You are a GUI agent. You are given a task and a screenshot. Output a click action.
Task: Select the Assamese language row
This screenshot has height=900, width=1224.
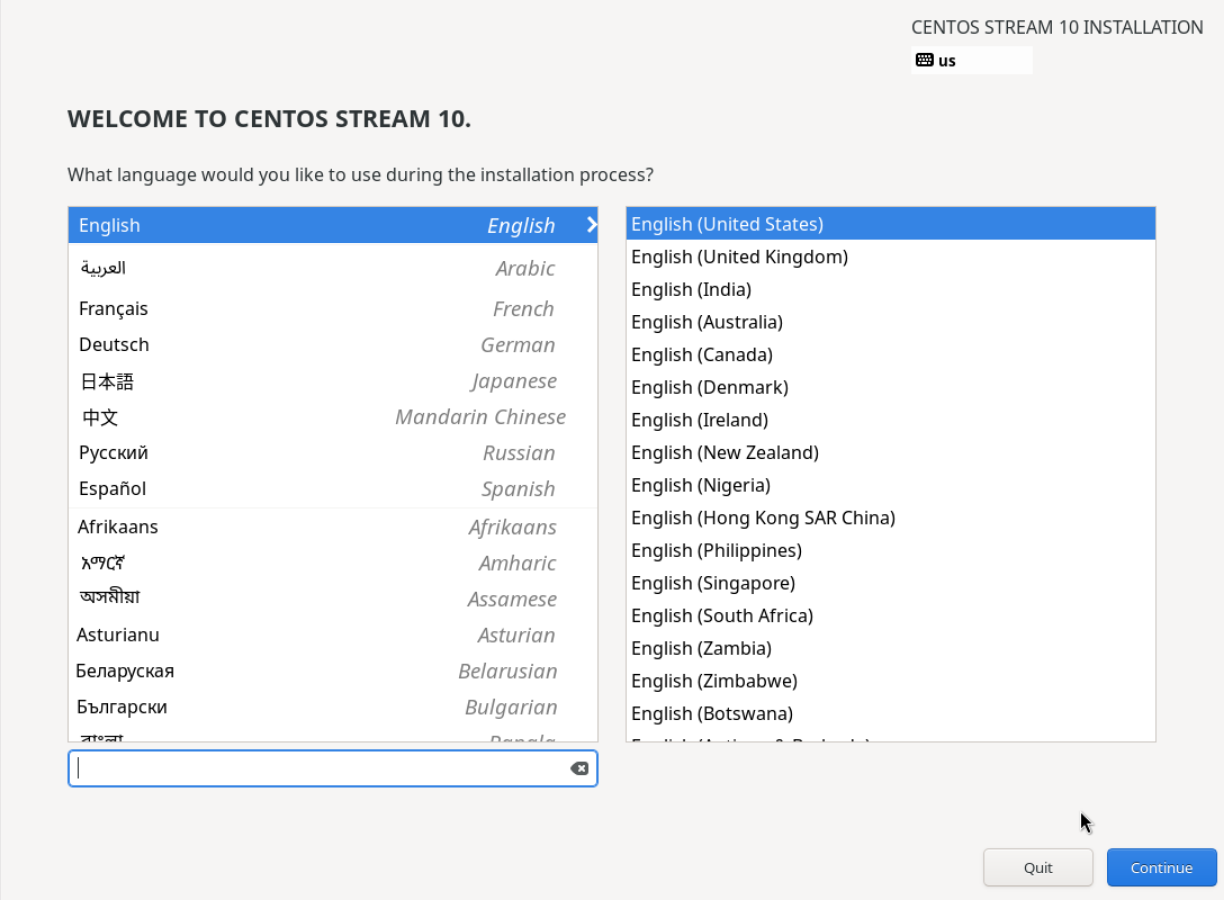[333, 599]
